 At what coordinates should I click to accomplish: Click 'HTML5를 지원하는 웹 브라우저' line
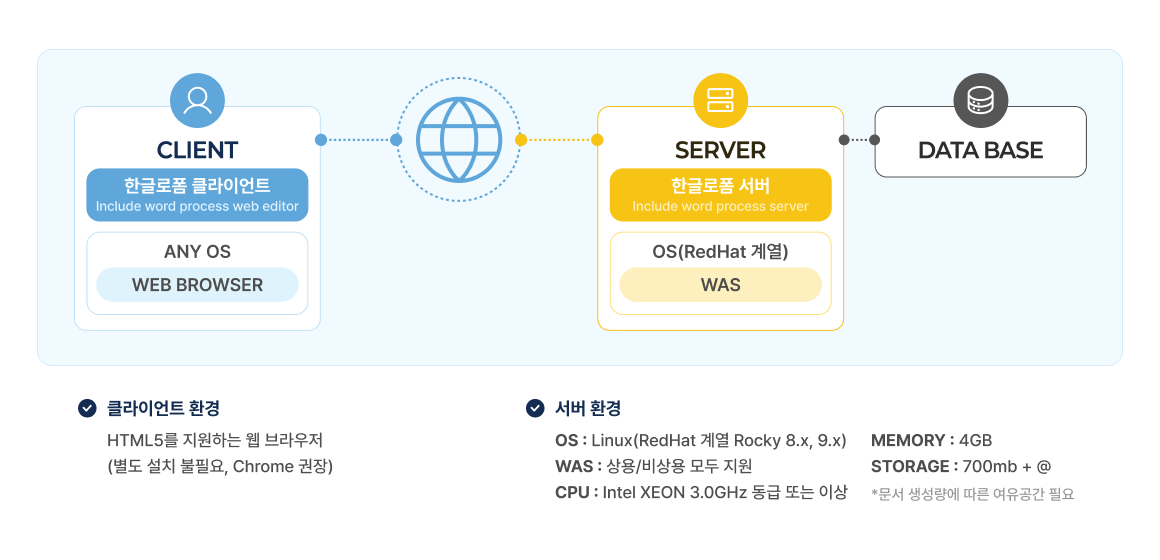click(x=215, y=440)
